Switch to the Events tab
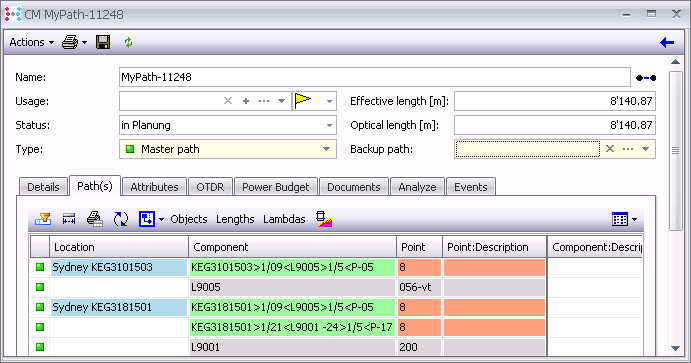The height and width of the screenshot is (363, 691). [471, 187]
